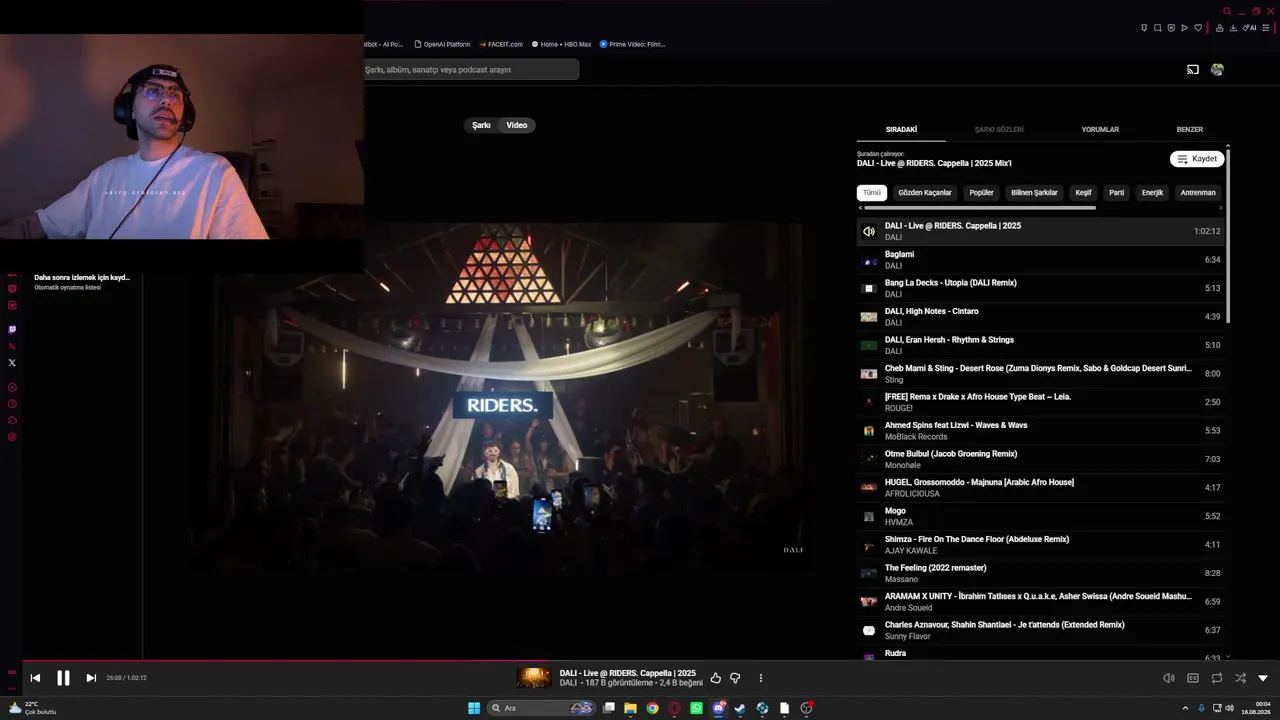Click the now-playing speaker icon in queue

[x=869, y=231]
